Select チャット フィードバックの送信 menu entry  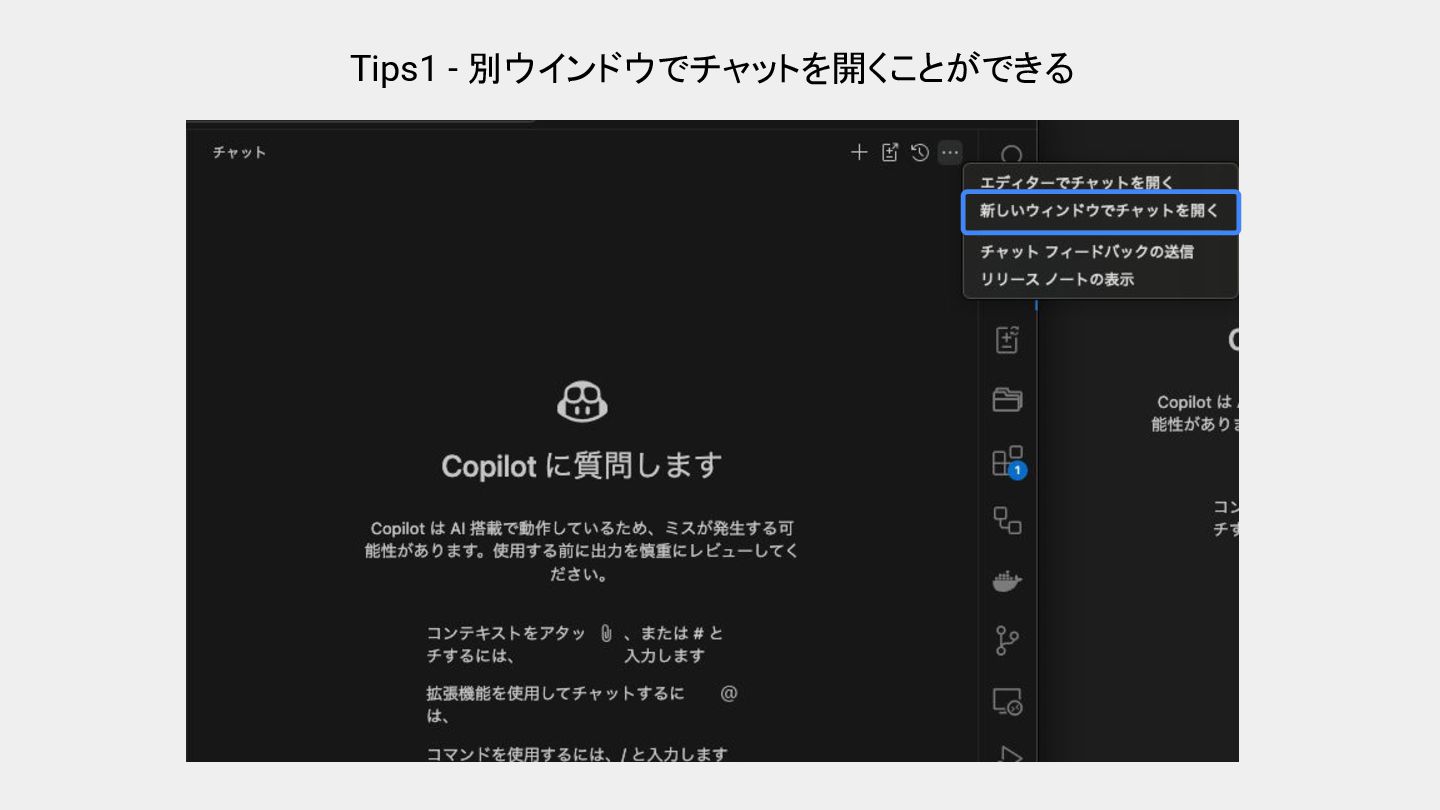click(1087, 252)
